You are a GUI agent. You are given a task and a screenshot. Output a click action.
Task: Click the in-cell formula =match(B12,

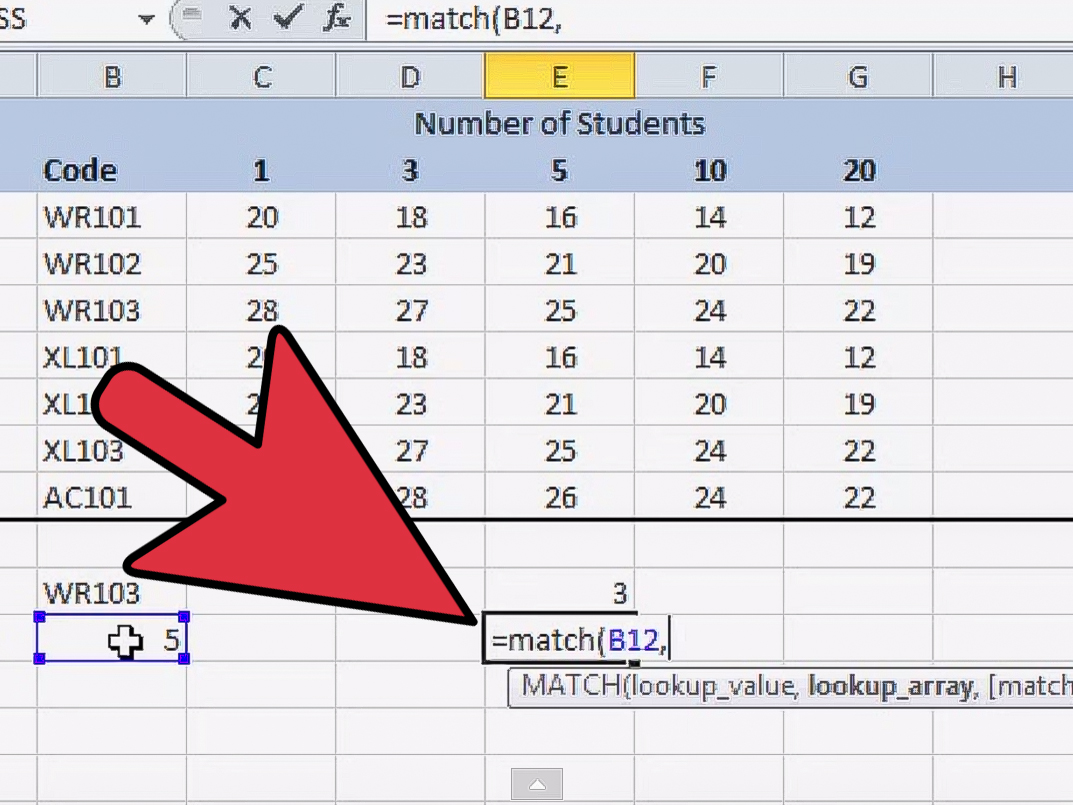click(579, 640)
